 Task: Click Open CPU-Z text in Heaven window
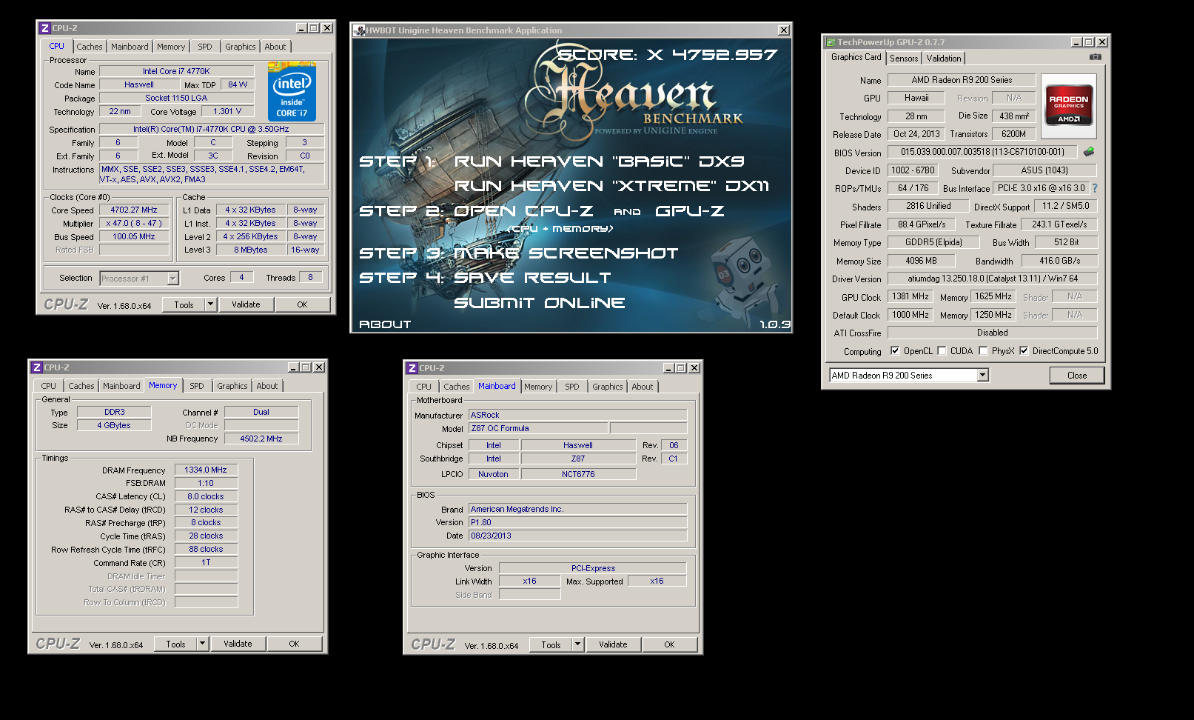point(525,211)
